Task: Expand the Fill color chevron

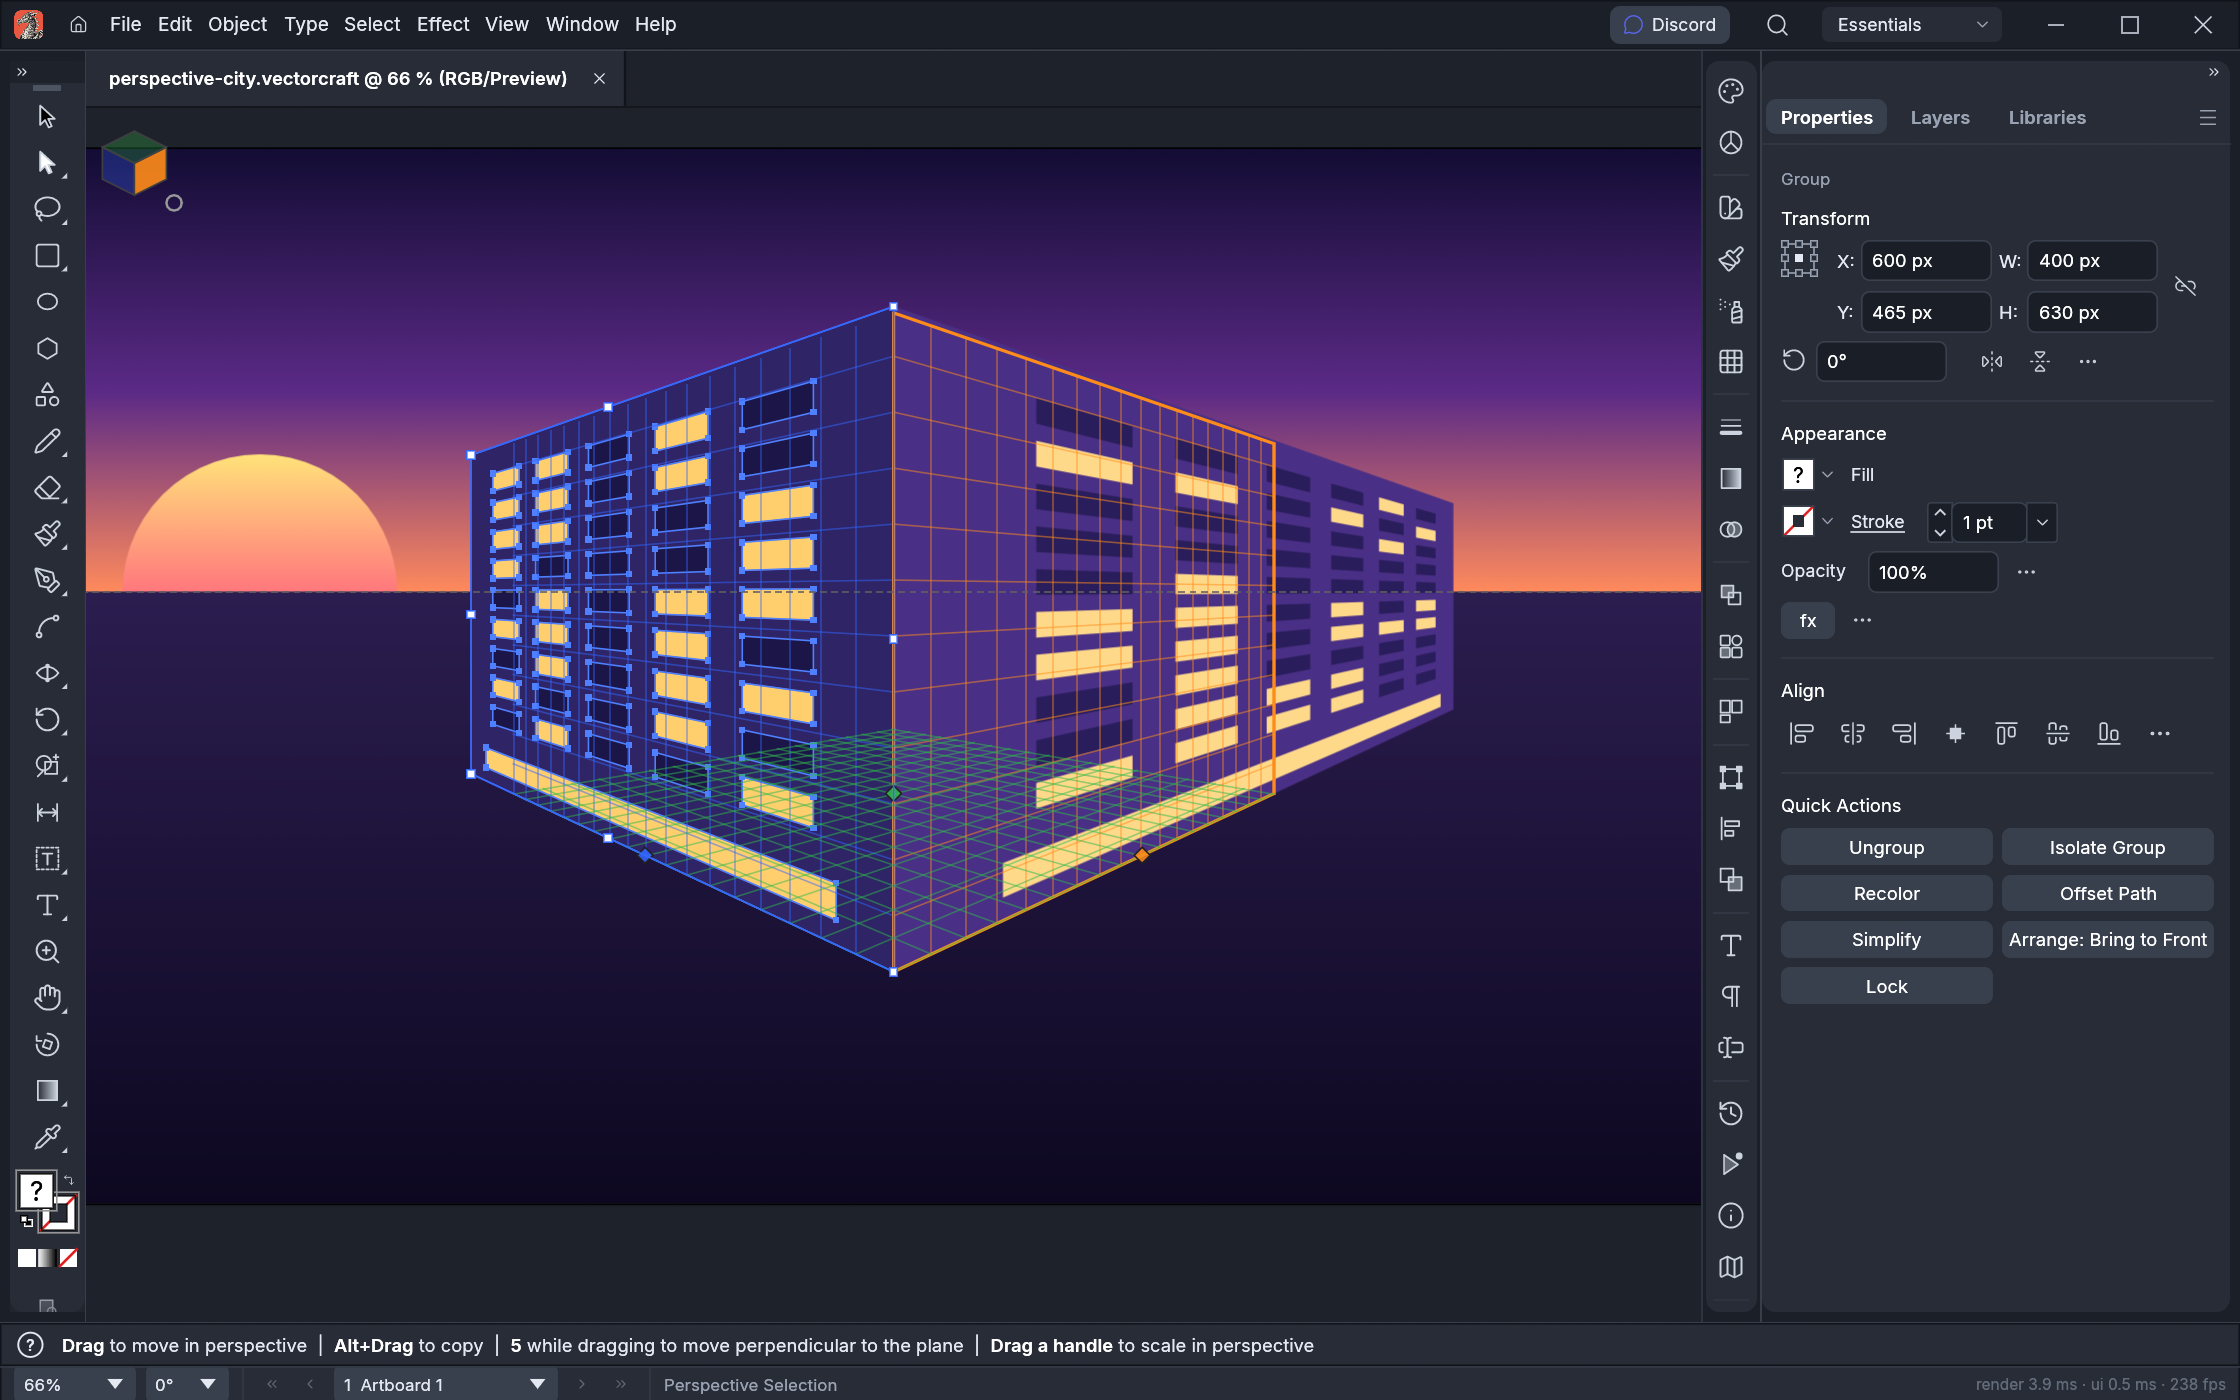Action: (1828, 475)
